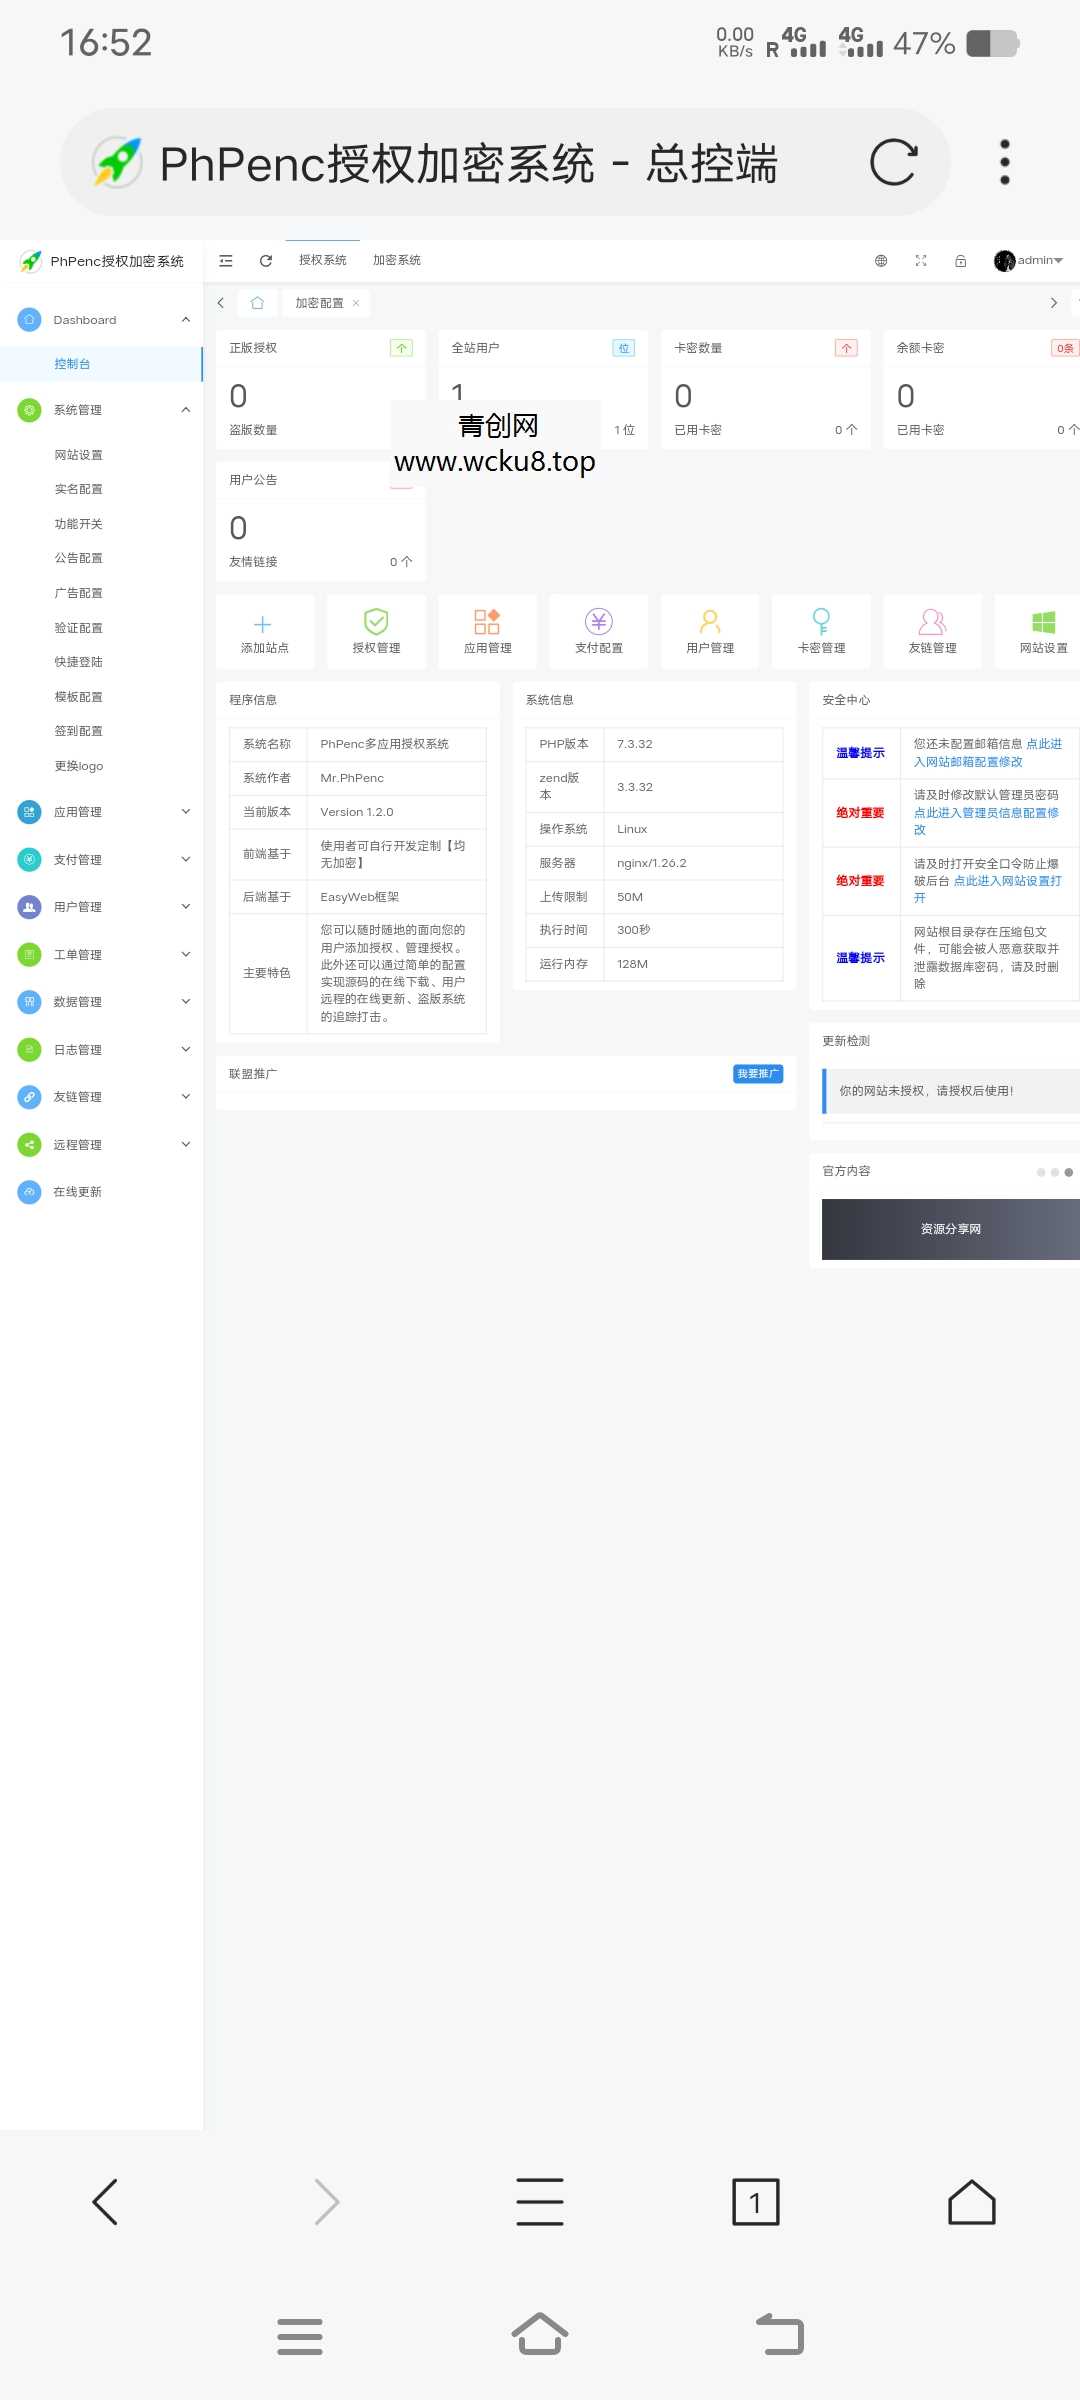This screenshot has height=2400, width=1080.
Task: Select the active third carousel dot
Action: [x=1069, y=1172]
